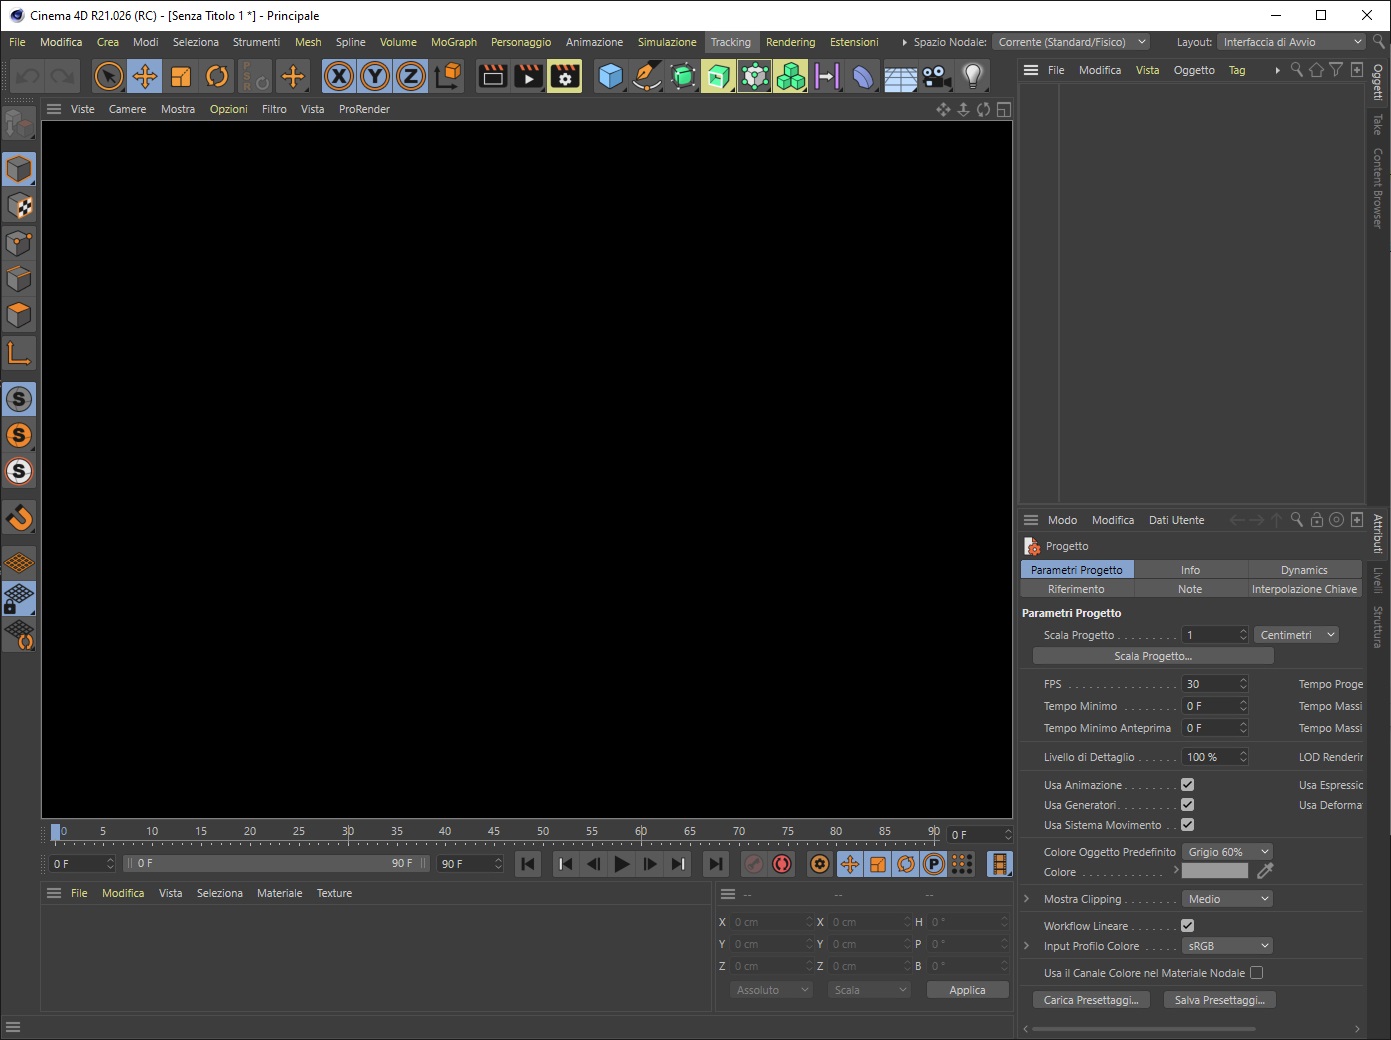Image resolution: width=1391 pixels, height=1040 pixels.
Task: Click Carica Presettaggi... button
Action: pos(1091,1000)
